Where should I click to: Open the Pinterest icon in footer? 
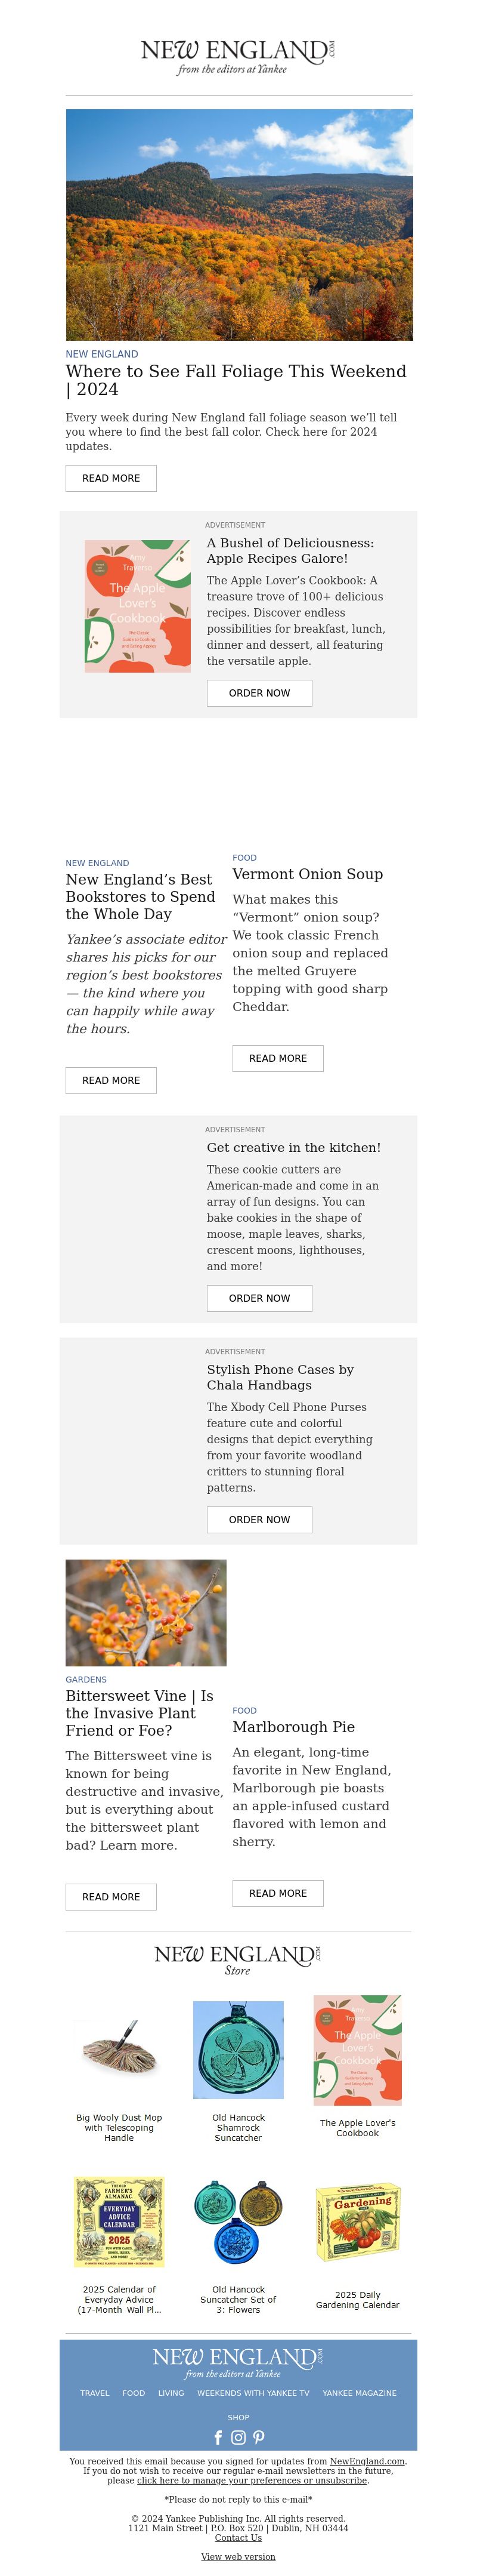point(259,2437)
